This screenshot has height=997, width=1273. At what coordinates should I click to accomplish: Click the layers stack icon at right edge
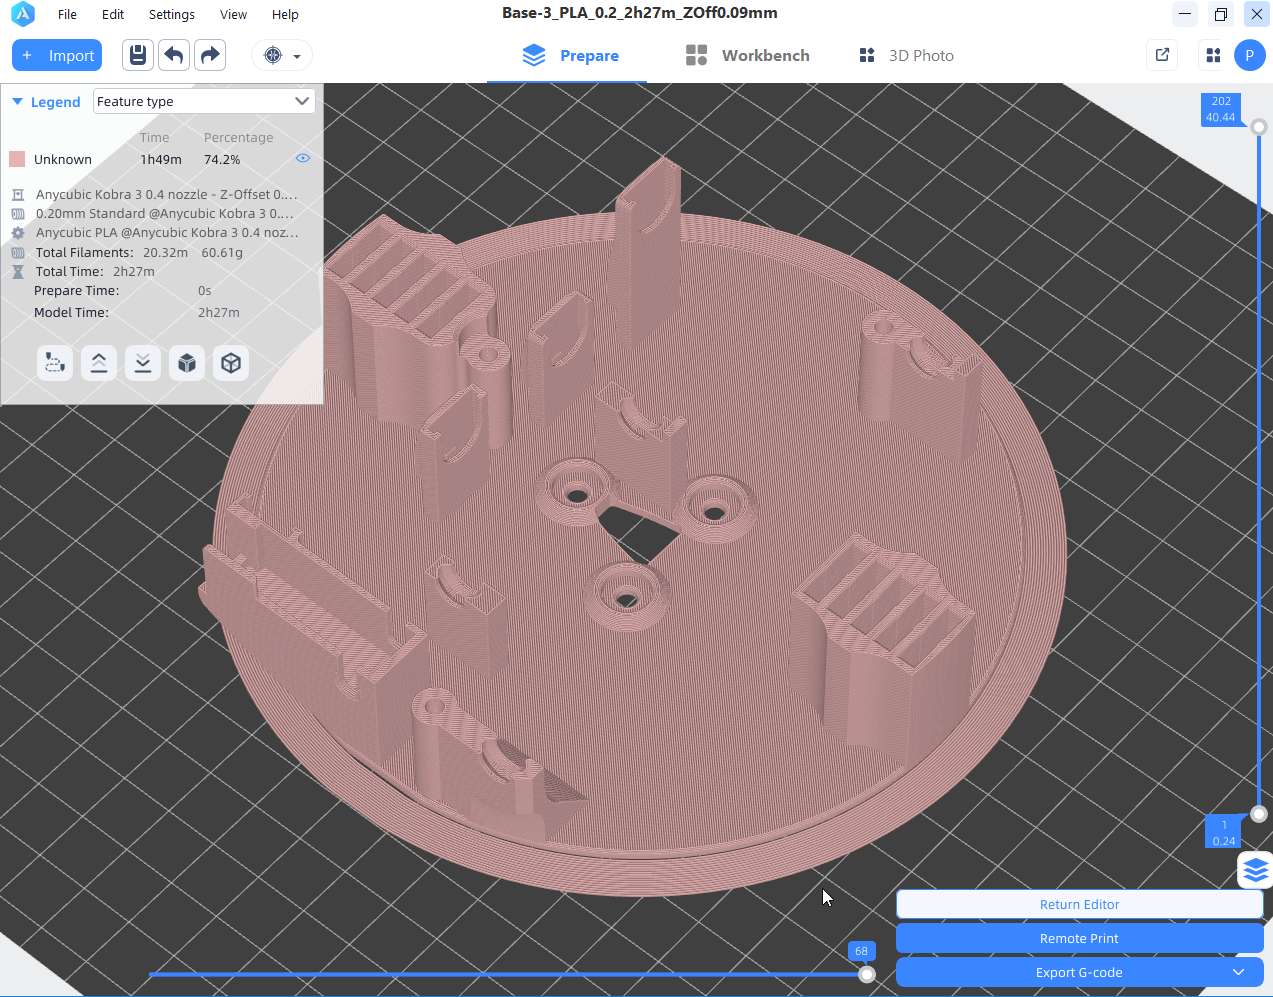[1255, 871]
